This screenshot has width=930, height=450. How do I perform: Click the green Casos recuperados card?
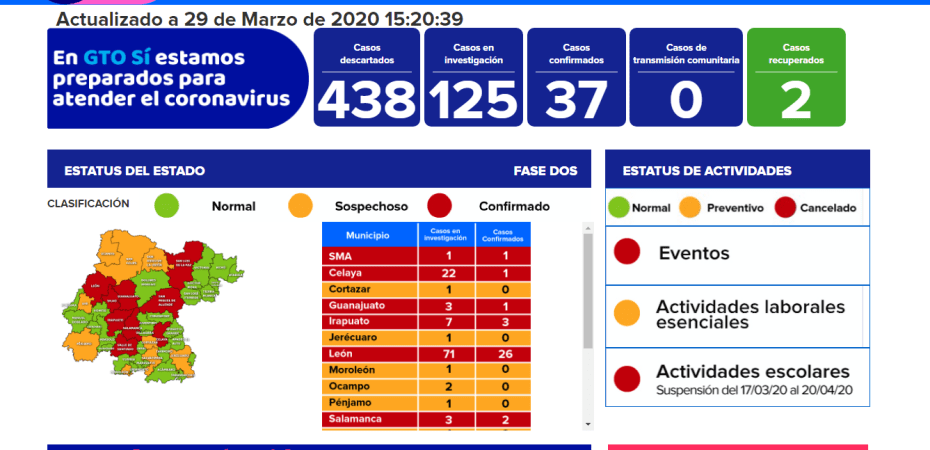[x=796, y=77]
